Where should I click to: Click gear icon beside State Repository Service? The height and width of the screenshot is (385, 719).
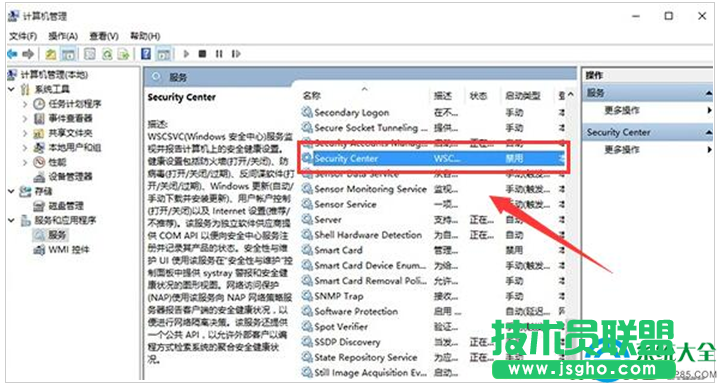[307, 357]
